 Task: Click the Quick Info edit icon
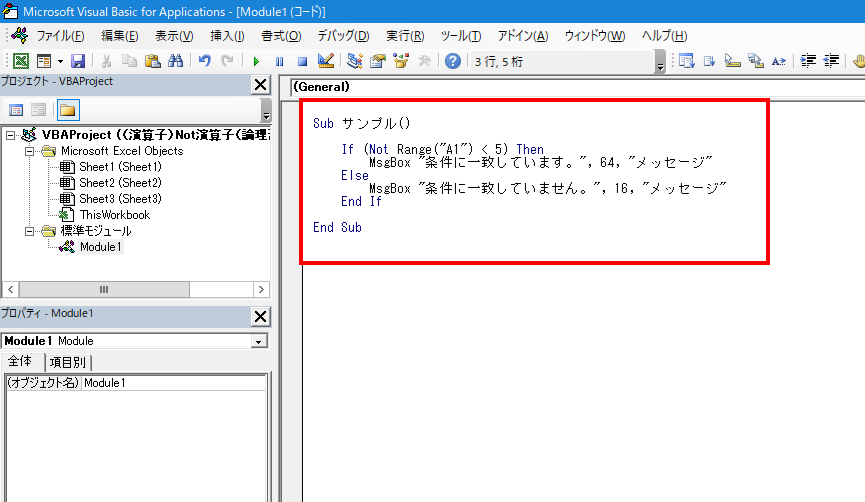tap(733, 61)
